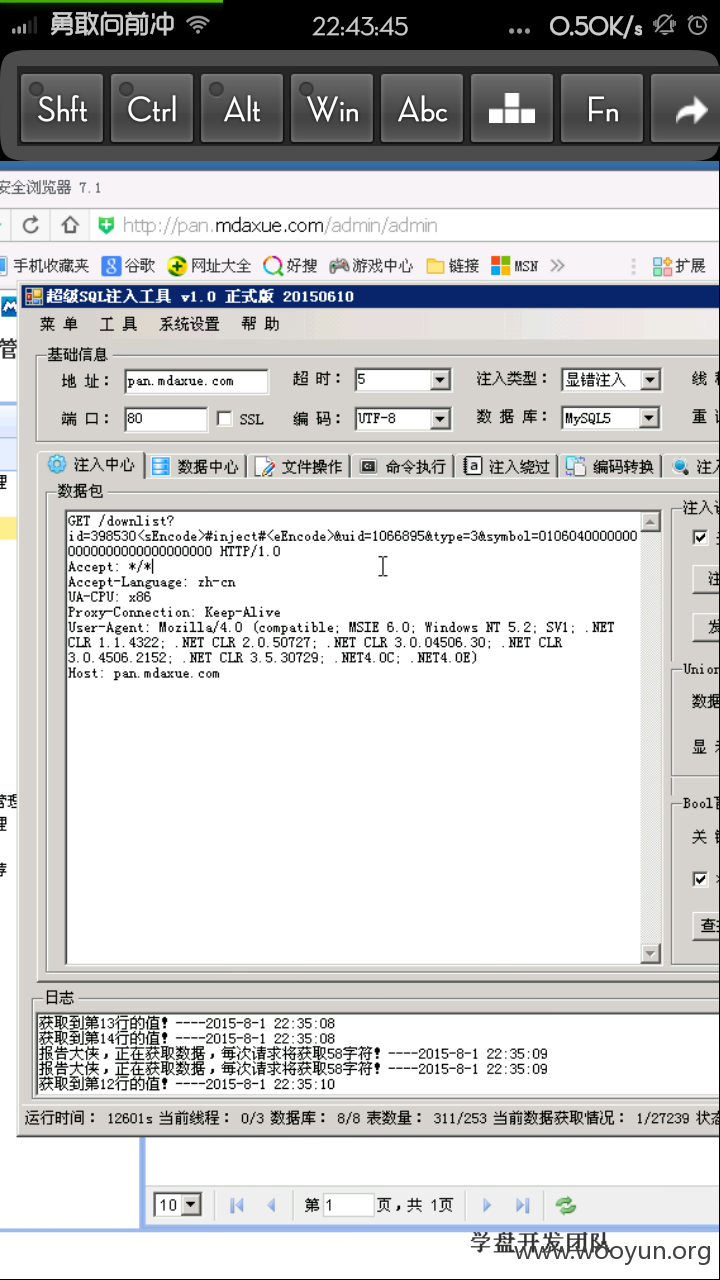Toggle the checkbox in the 注入 side panel
This screenshot has width=720, height=1280.
coord(701,538)
